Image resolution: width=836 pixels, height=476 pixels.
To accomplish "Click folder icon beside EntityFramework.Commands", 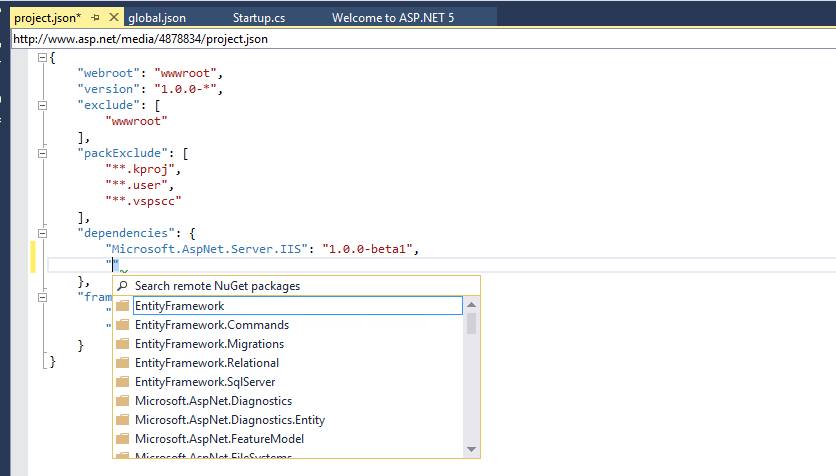I will [x=123, y=325].
